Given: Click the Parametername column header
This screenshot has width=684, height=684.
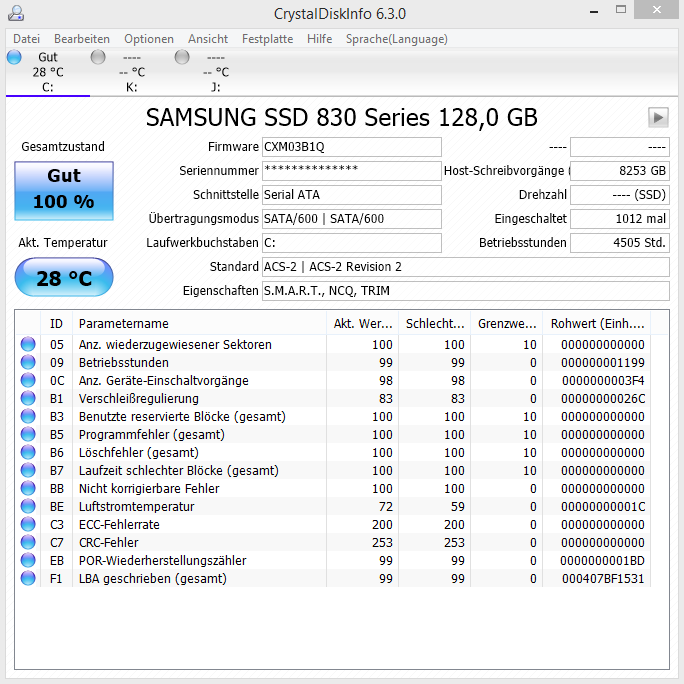Looking at the screenshot, I should pyautogui.click(x=199, y=324).
